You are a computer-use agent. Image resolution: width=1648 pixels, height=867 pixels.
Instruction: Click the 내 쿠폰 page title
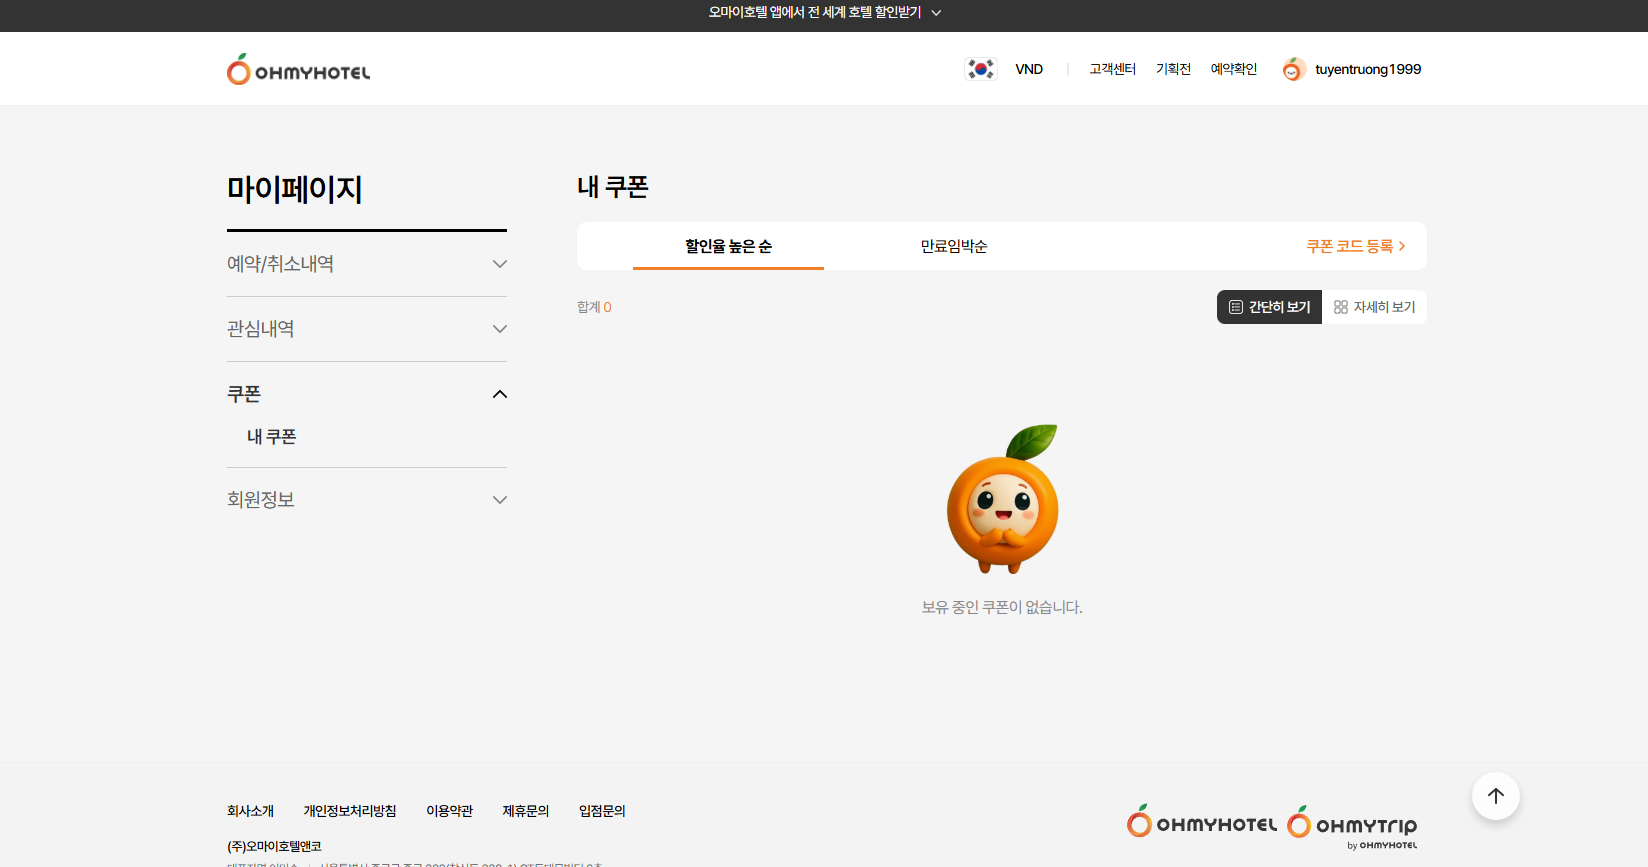[x=613, y=187]
